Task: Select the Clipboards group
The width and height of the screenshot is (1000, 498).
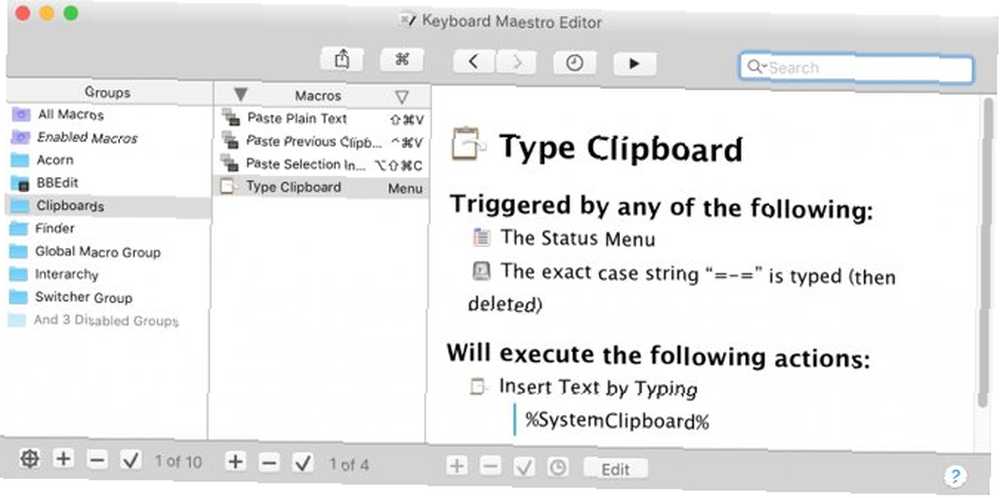Action: pos(107,206)
